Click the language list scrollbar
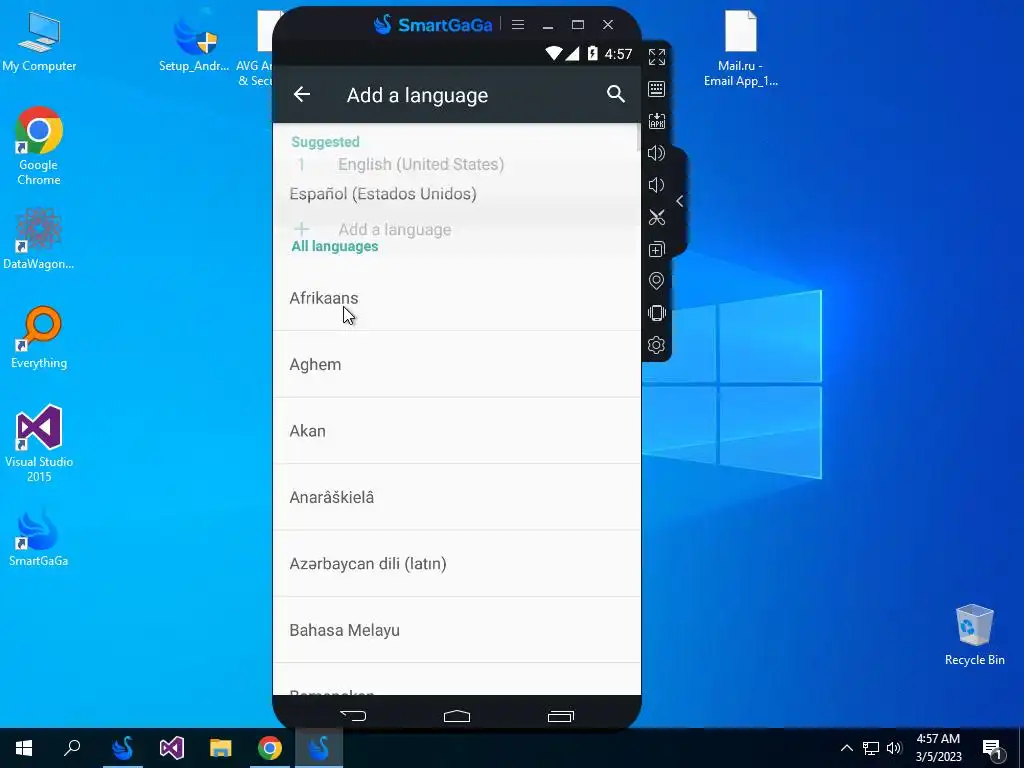1024x768 pixels. click(638, 138)
